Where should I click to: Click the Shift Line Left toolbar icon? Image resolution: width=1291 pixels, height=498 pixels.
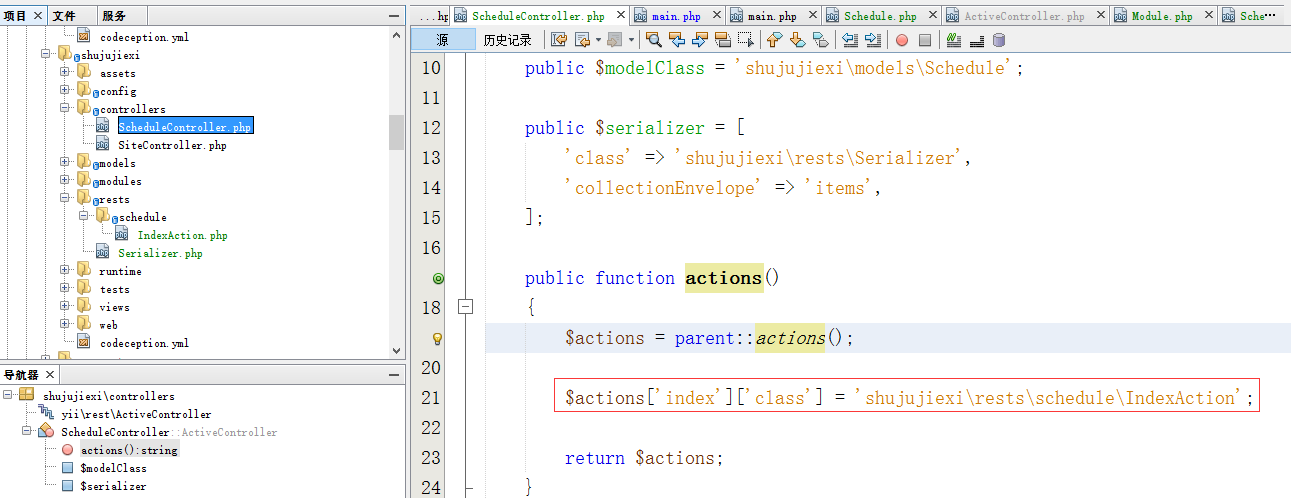pyautogui.click(x=850, y=40)
